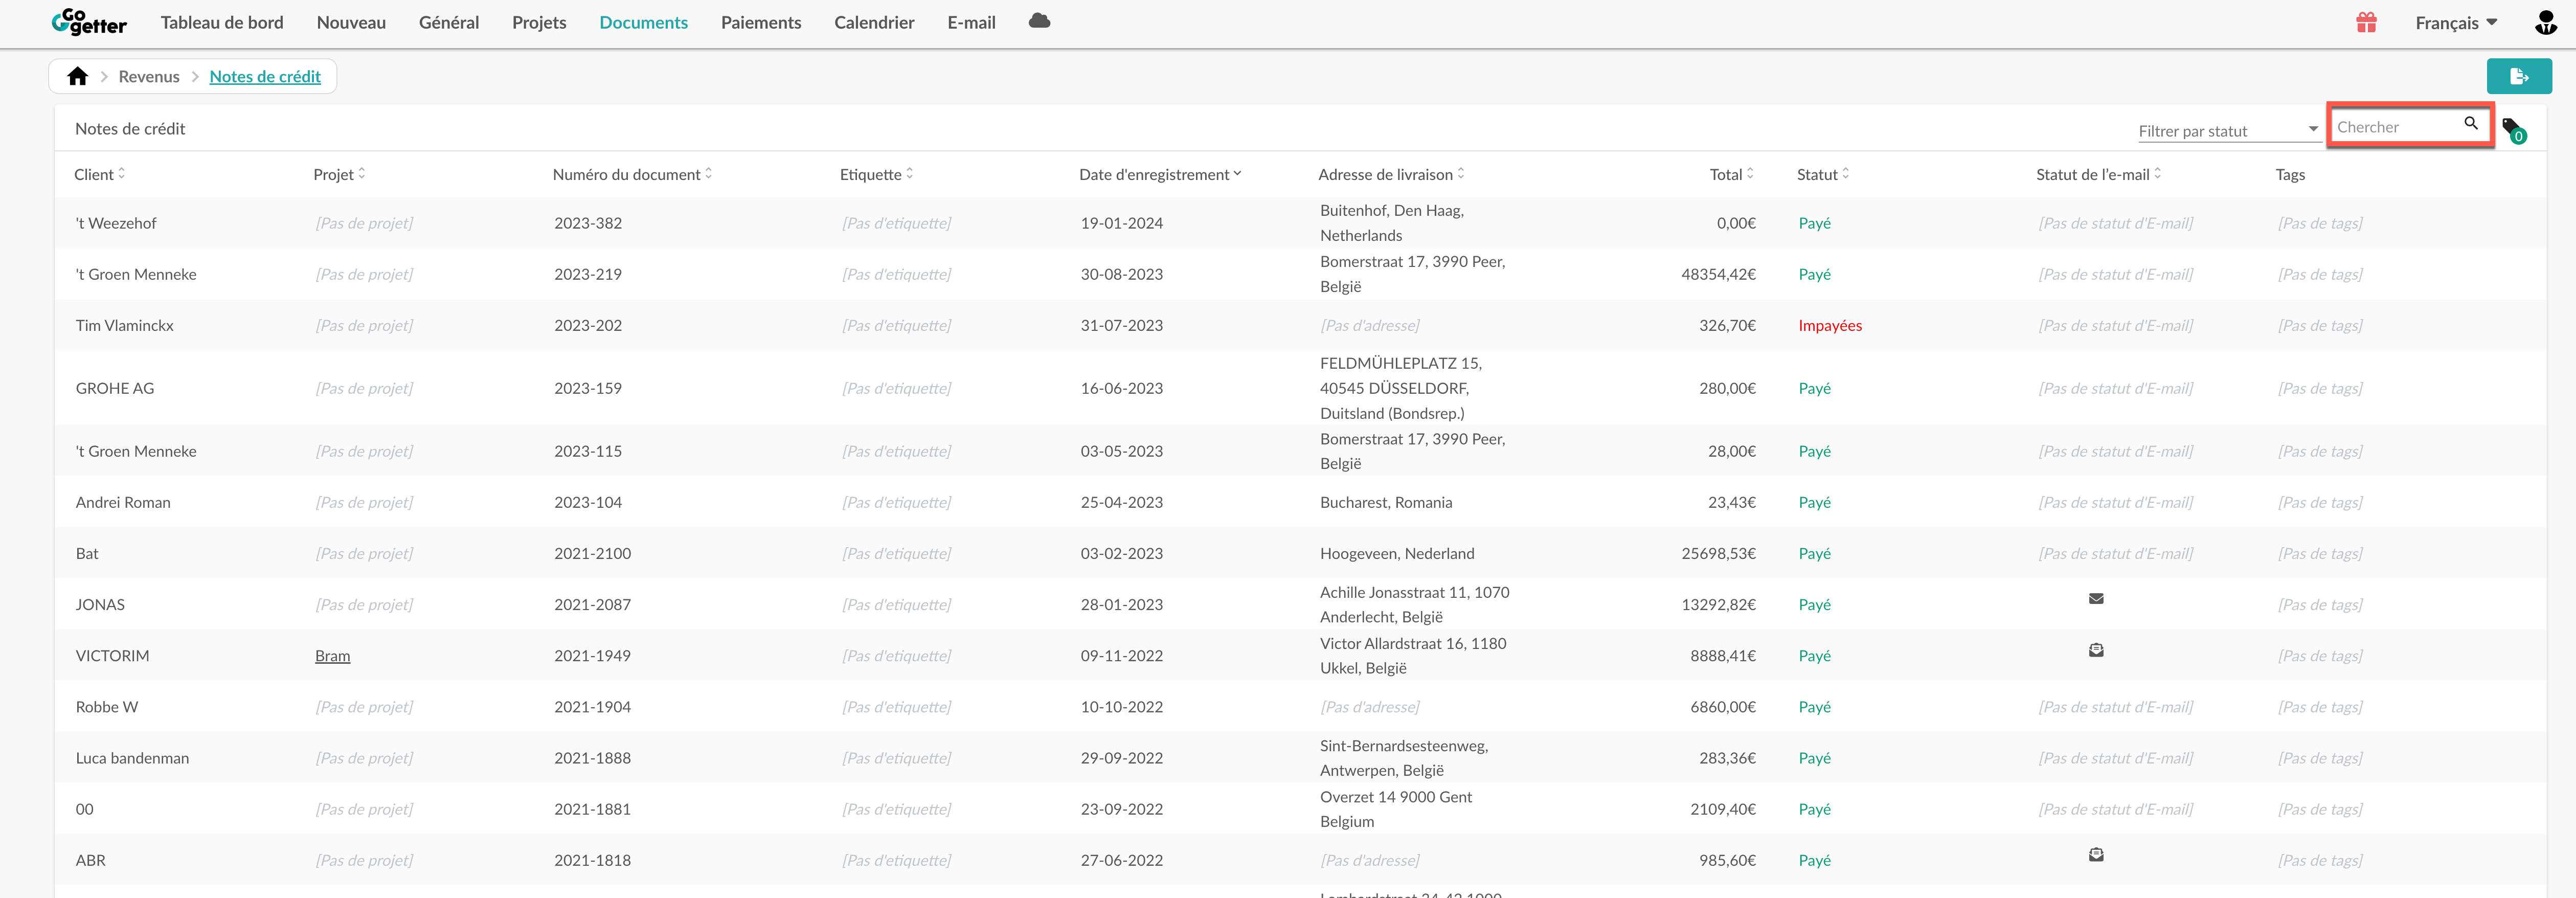2576x898 pixels.
Task: Select the GROHE AG client cell
Action: tap(115, 388)
